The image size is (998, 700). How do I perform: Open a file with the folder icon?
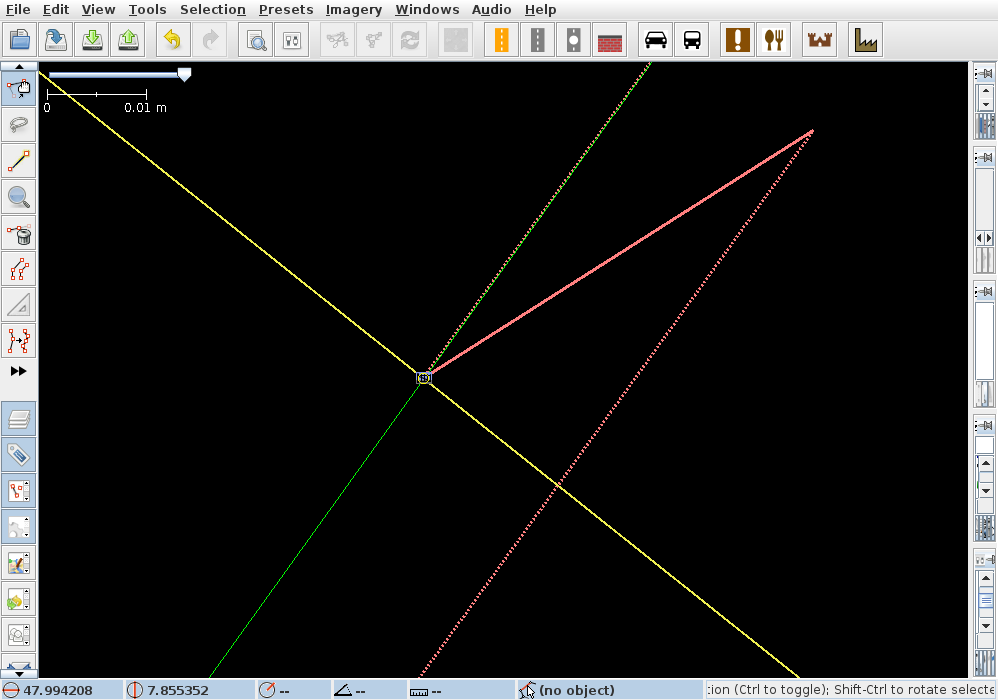coord(20,40)
